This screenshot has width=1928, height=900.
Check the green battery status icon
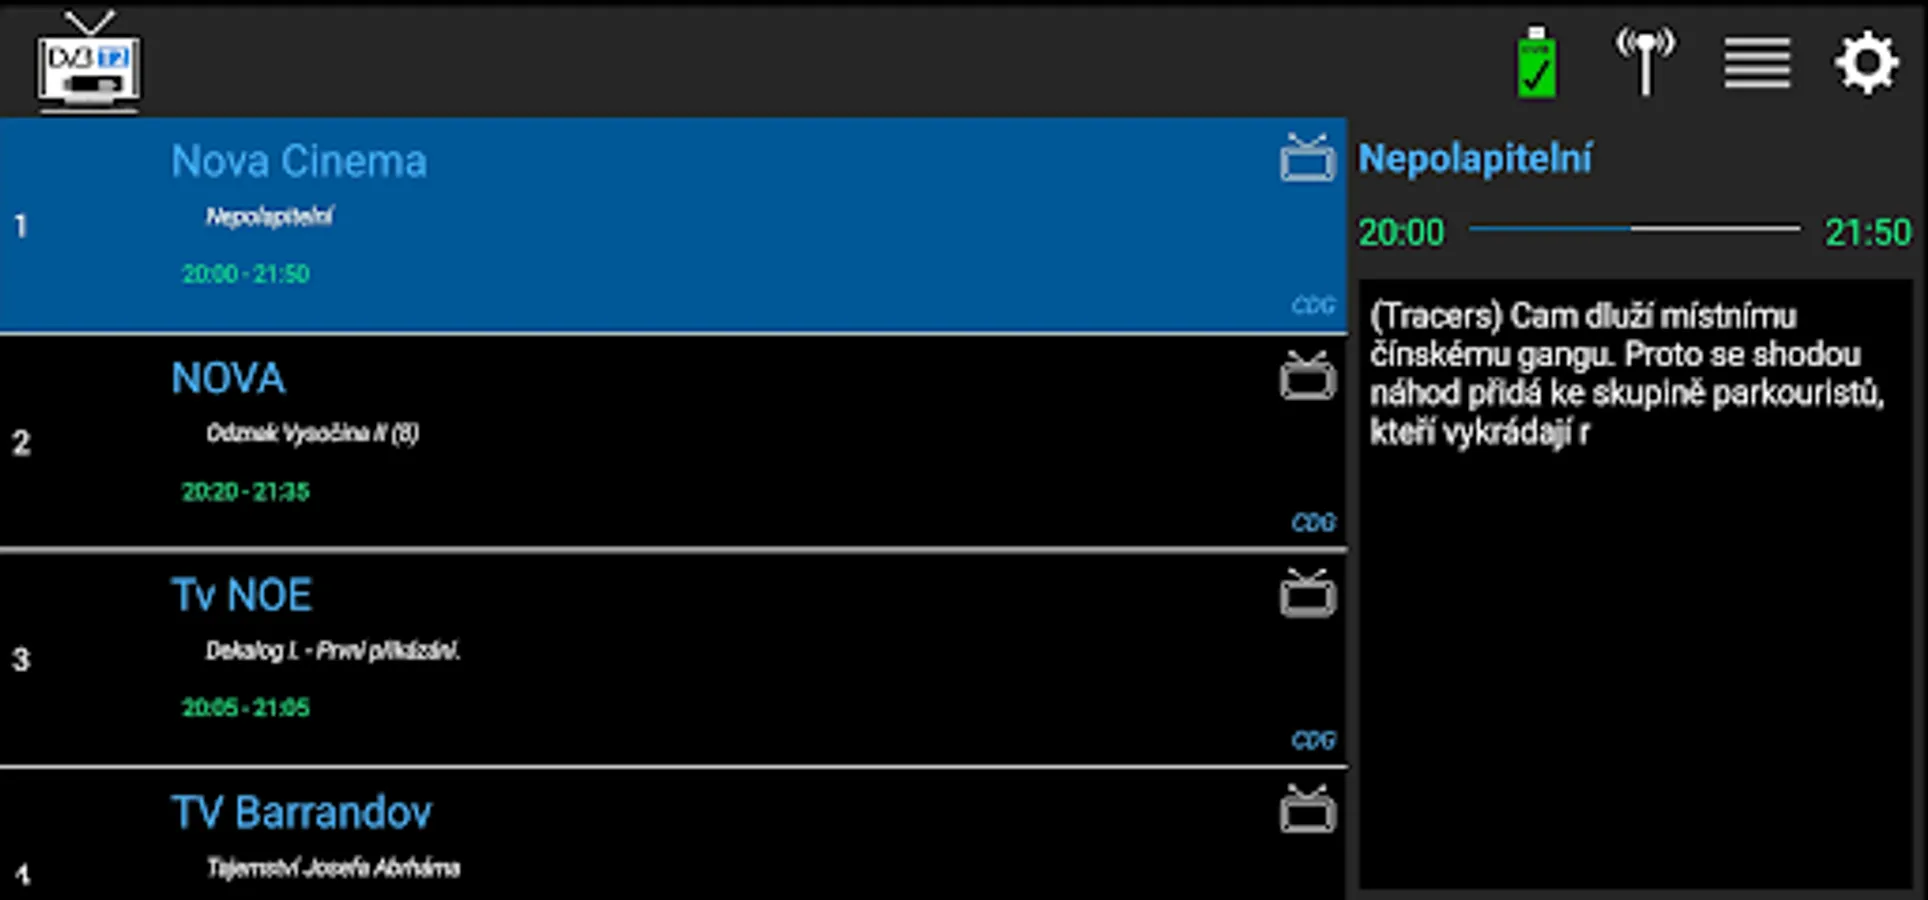[x=1537, y=62]
